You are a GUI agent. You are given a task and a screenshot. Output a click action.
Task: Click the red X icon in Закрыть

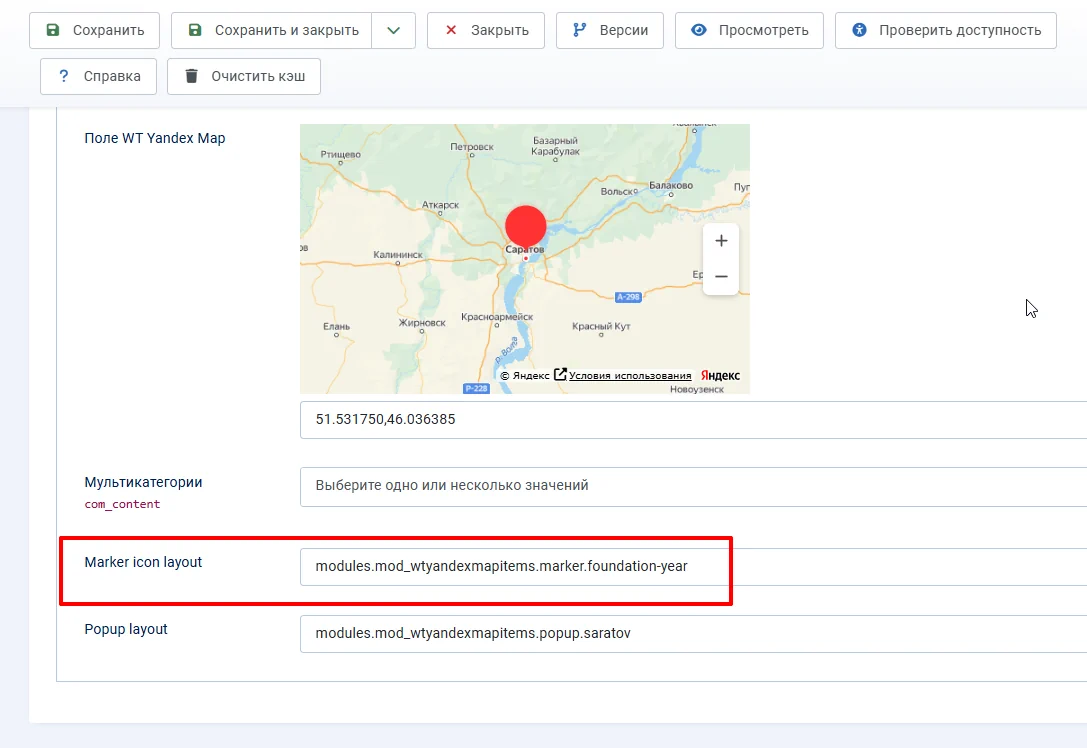click(451, 30)
